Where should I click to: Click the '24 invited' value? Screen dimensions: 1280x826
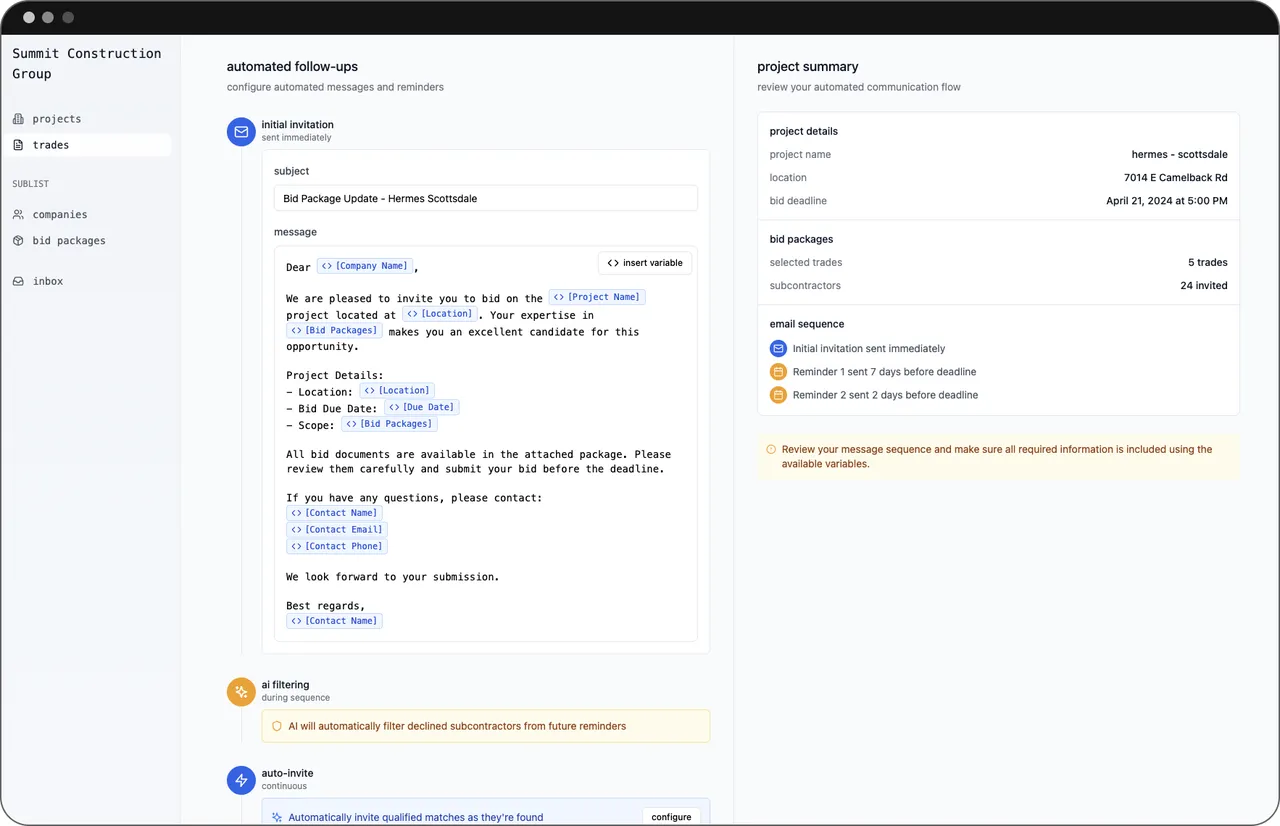(1204, 286)
